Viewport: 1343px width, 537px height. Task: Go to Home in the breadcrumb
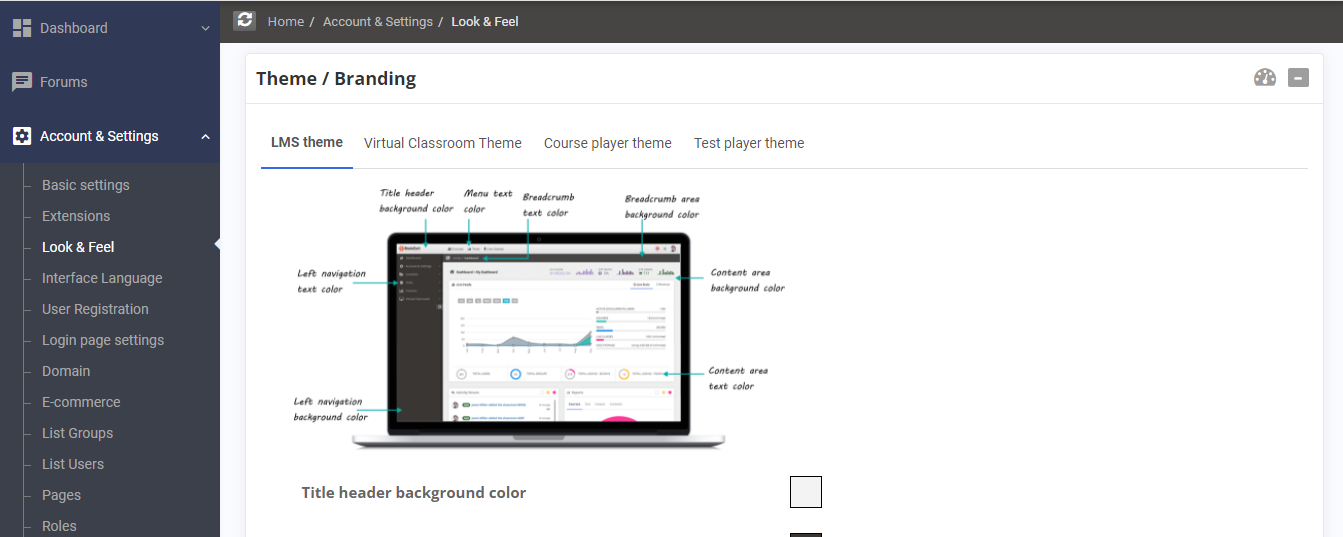tap(286, 21)
